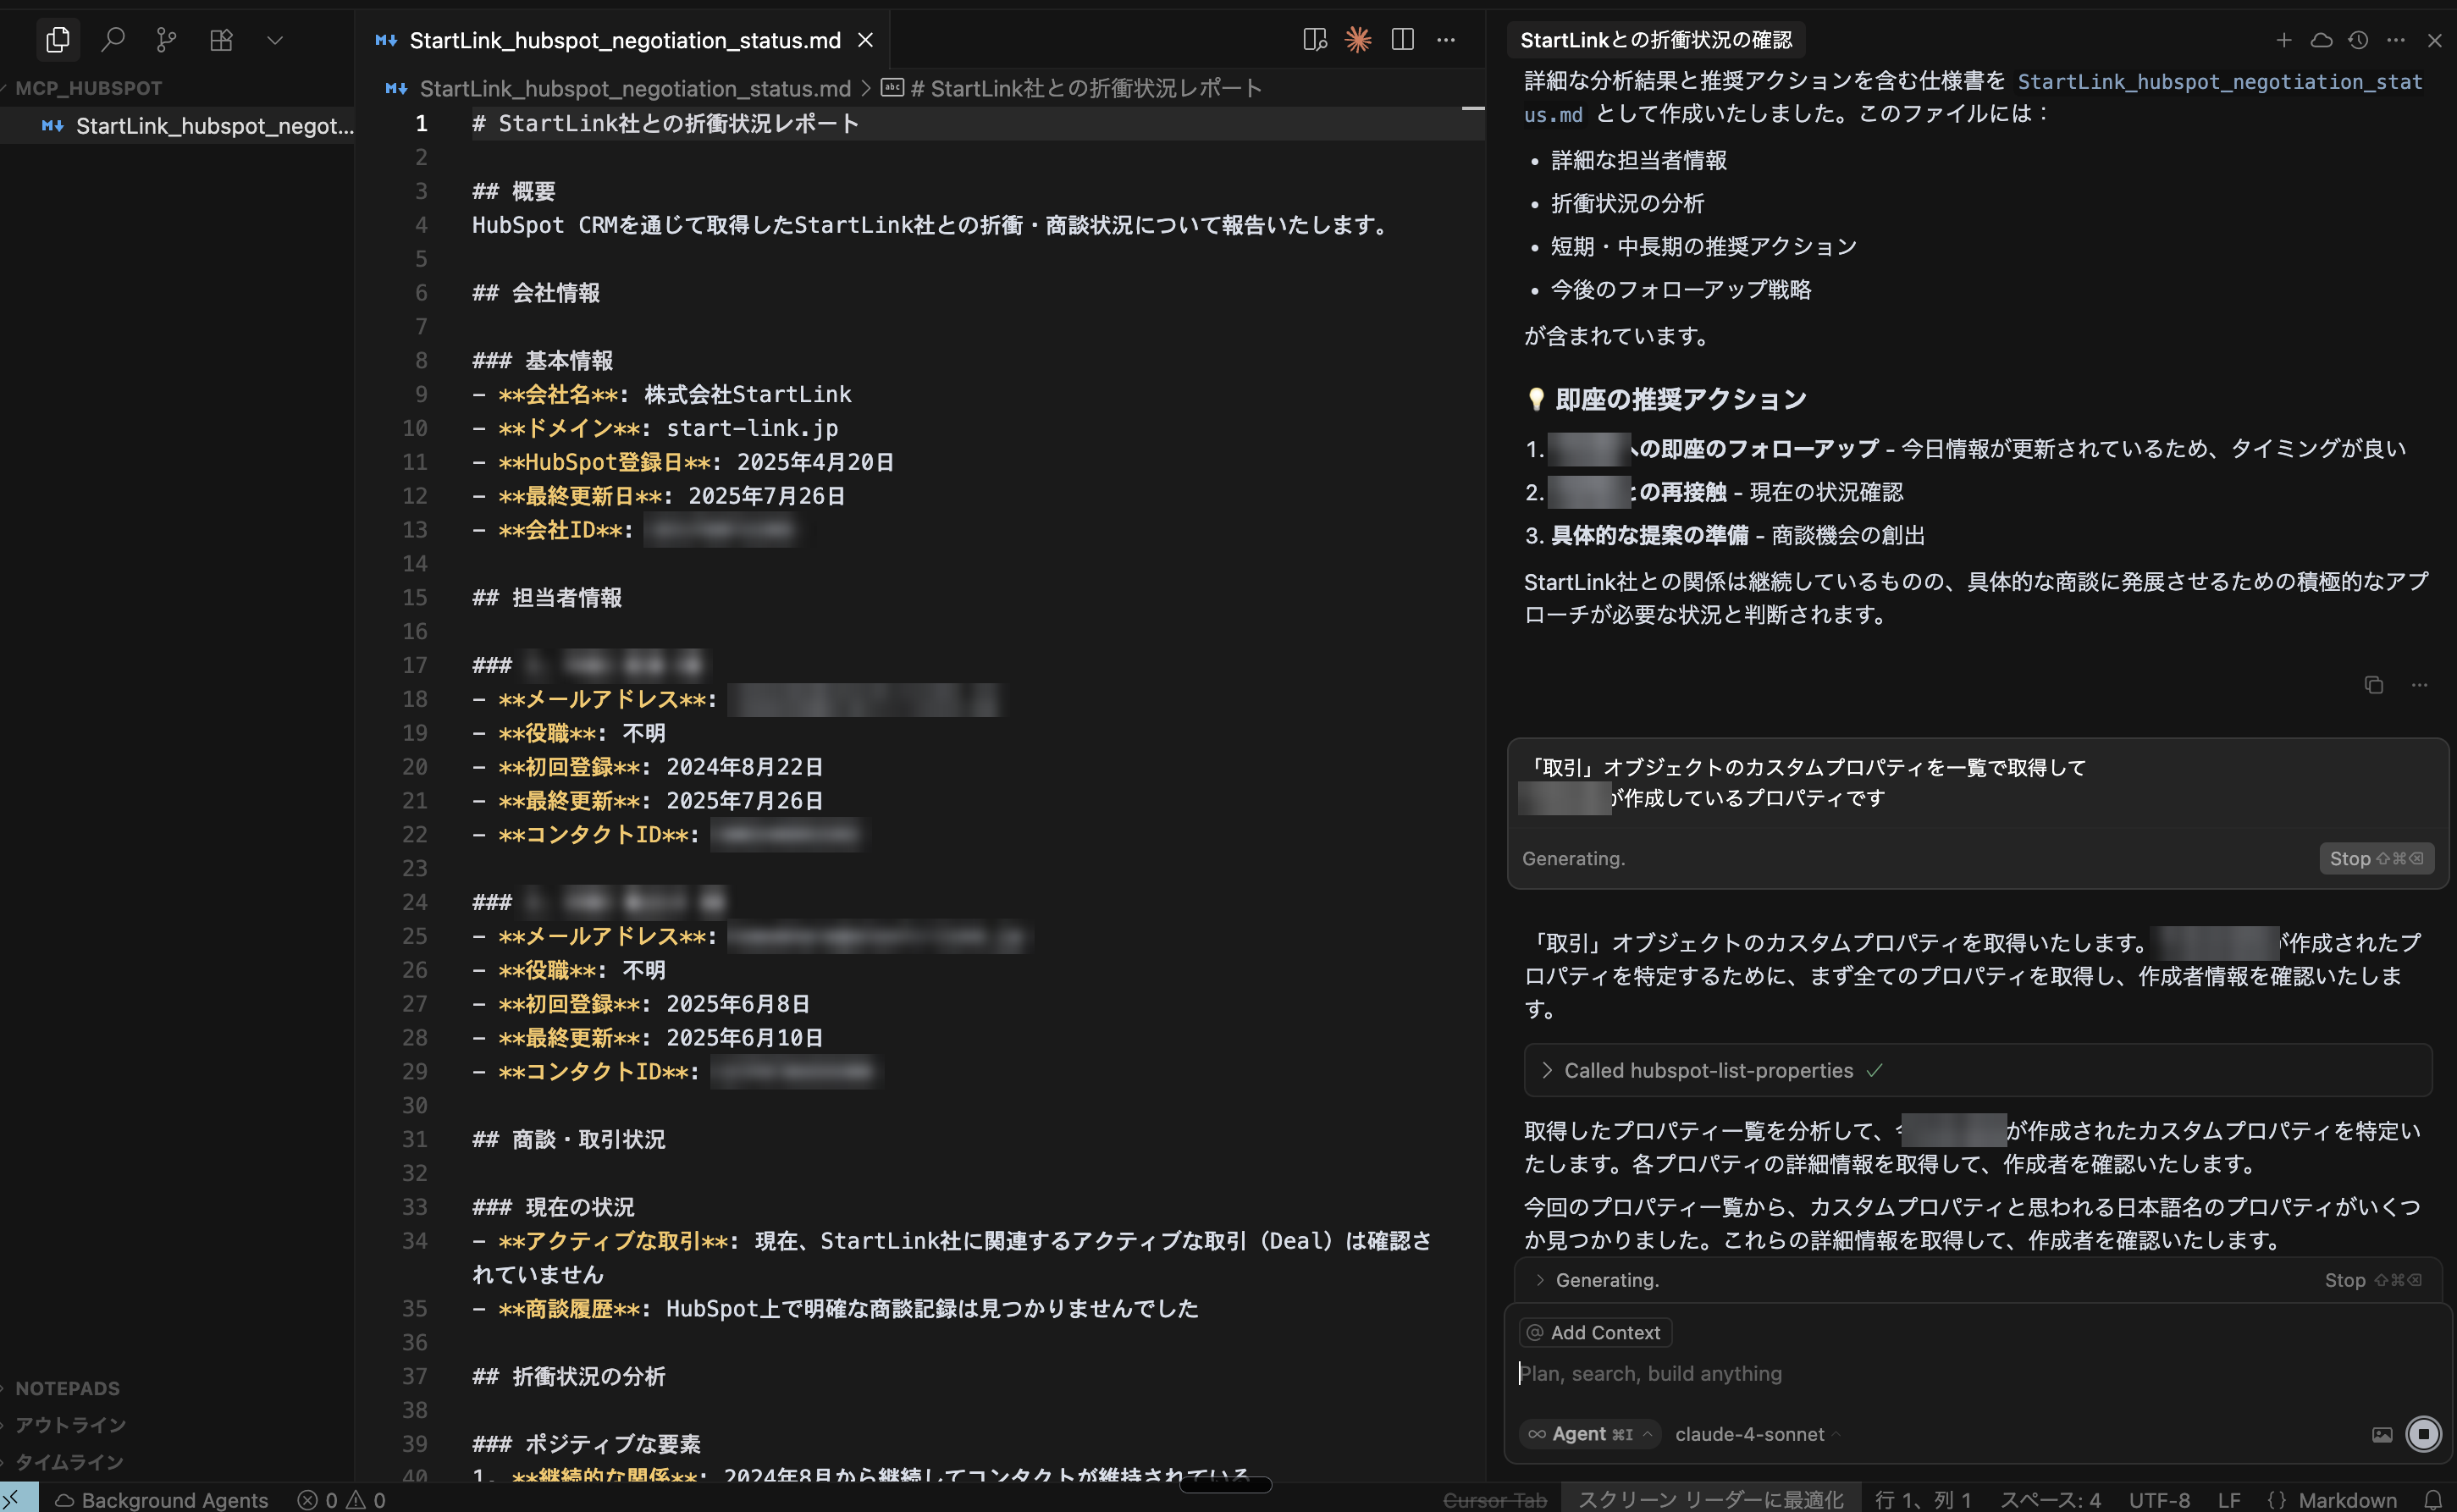2457x1512 pixels.
Task: Click the round stop button in chat input
Action: point(2423,1434)
